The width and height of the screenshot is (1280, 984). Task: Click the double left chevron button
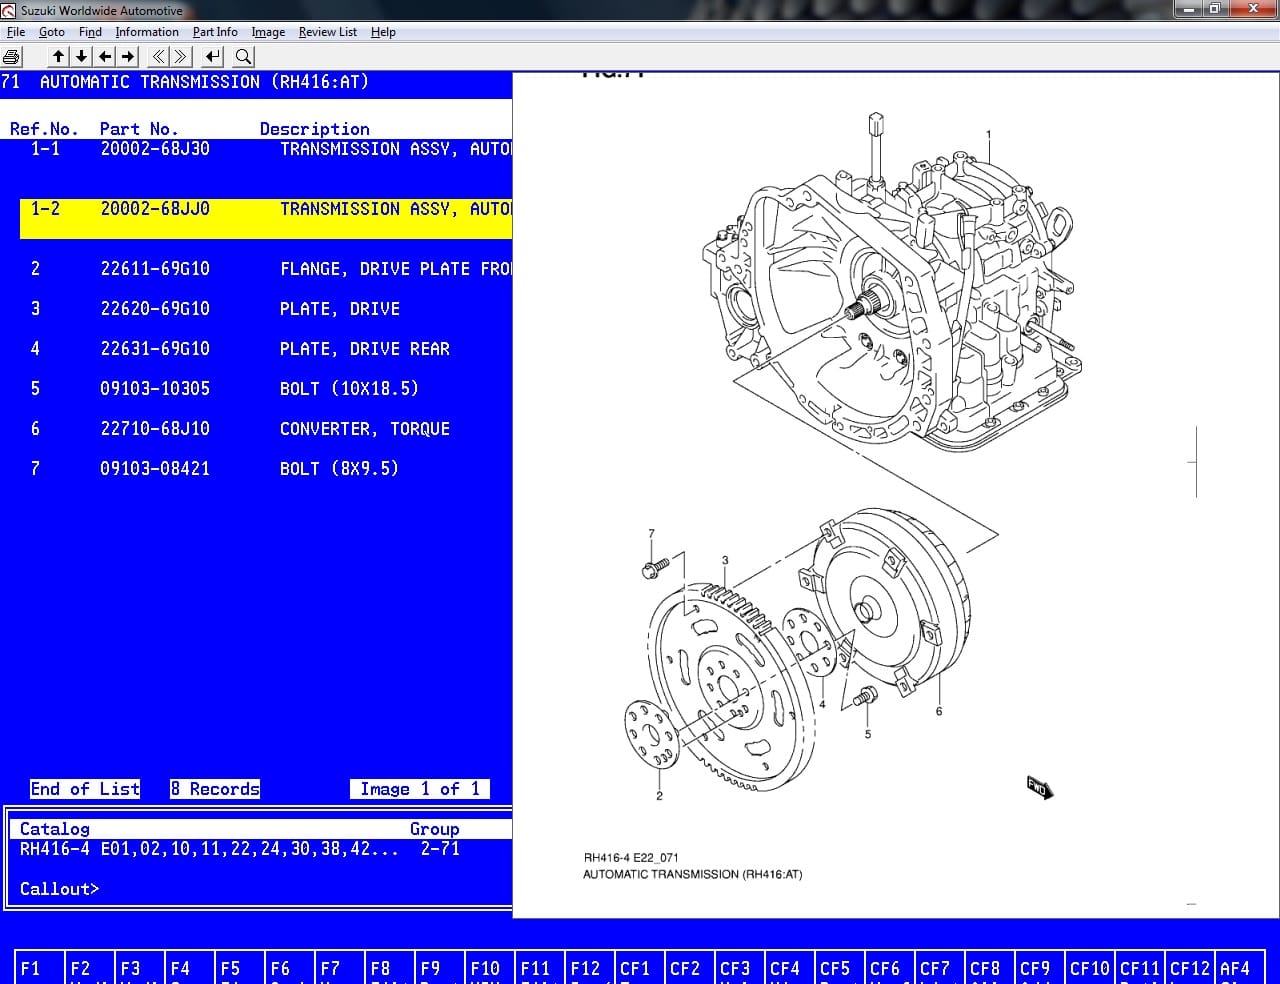(159, 57)
